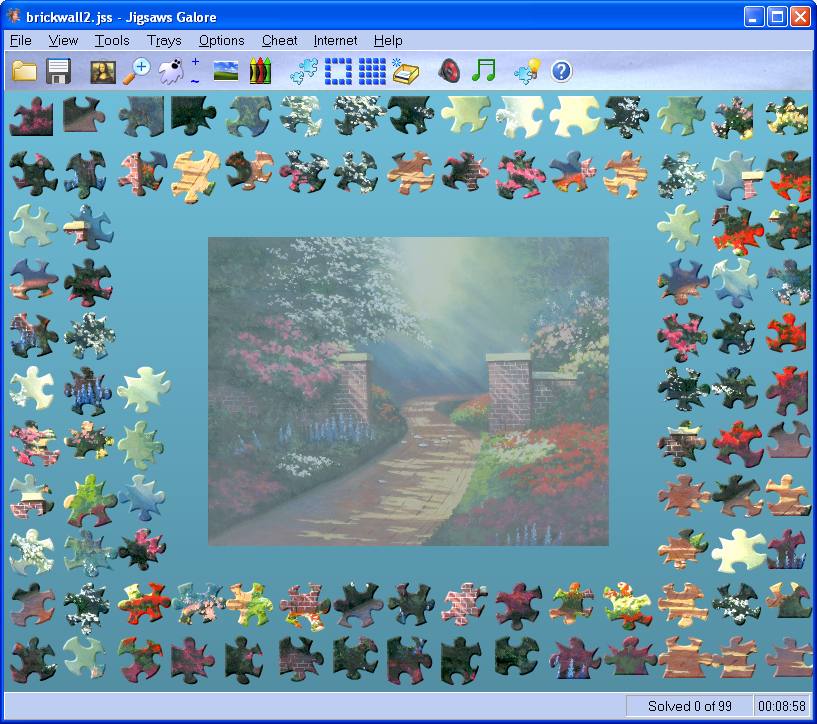
Task: Save the puzzle using the floppy disk icon
Action: [x=58, y=71]
